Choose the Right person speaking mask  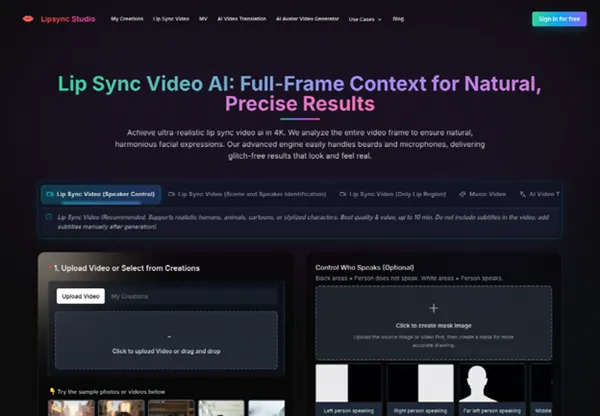[420, 390]
